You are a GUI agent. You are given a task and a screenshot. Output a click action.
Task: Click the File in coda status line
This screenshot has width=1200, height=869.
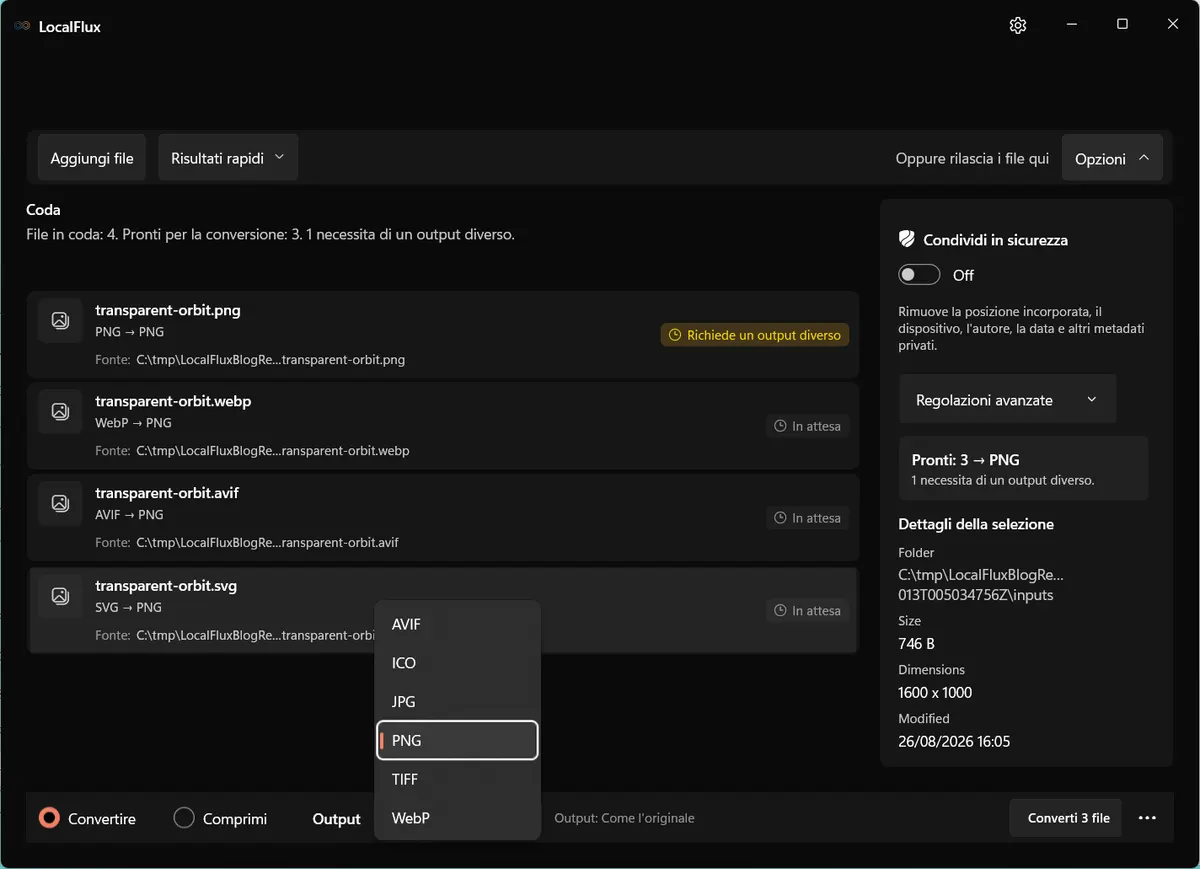pos(270,235)
